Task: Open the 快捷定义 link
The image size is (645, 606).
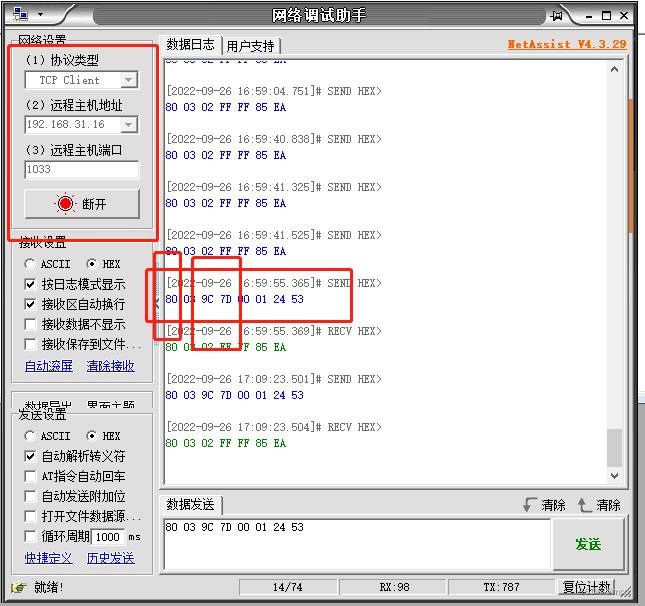Action: tap(49, 558)
